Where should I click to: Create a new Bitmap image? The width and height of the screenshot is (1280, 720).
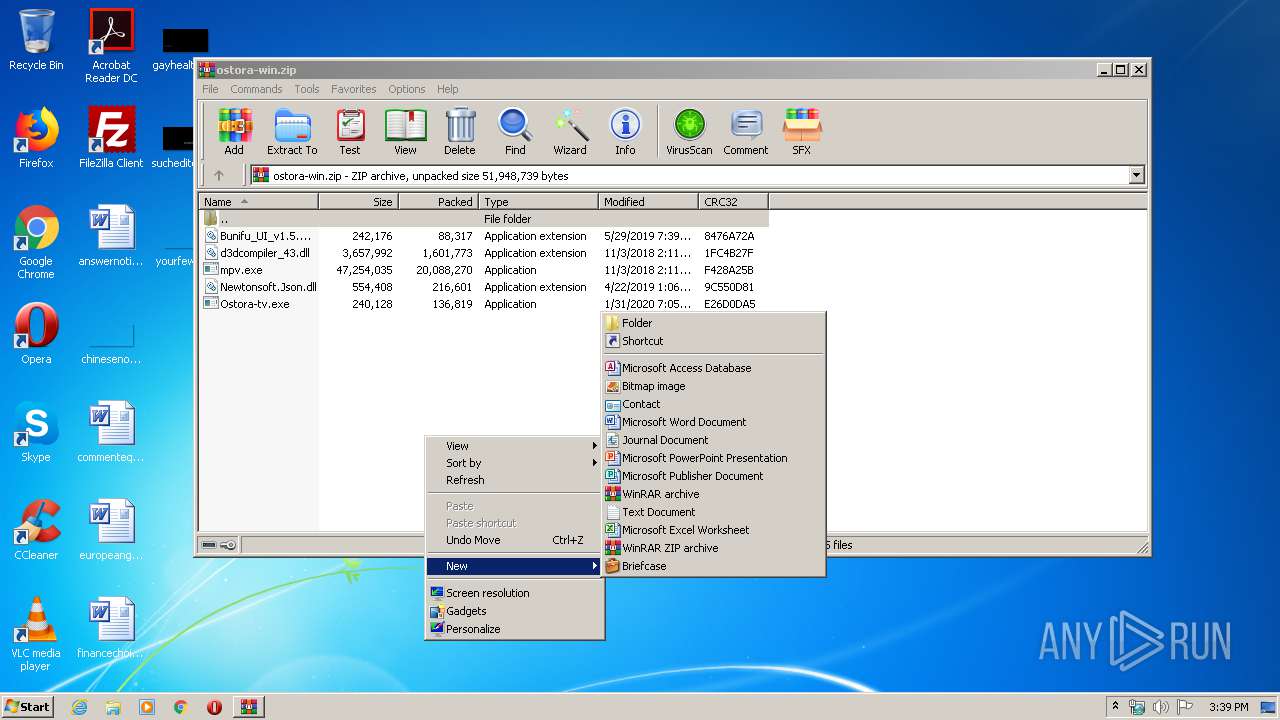713,386
